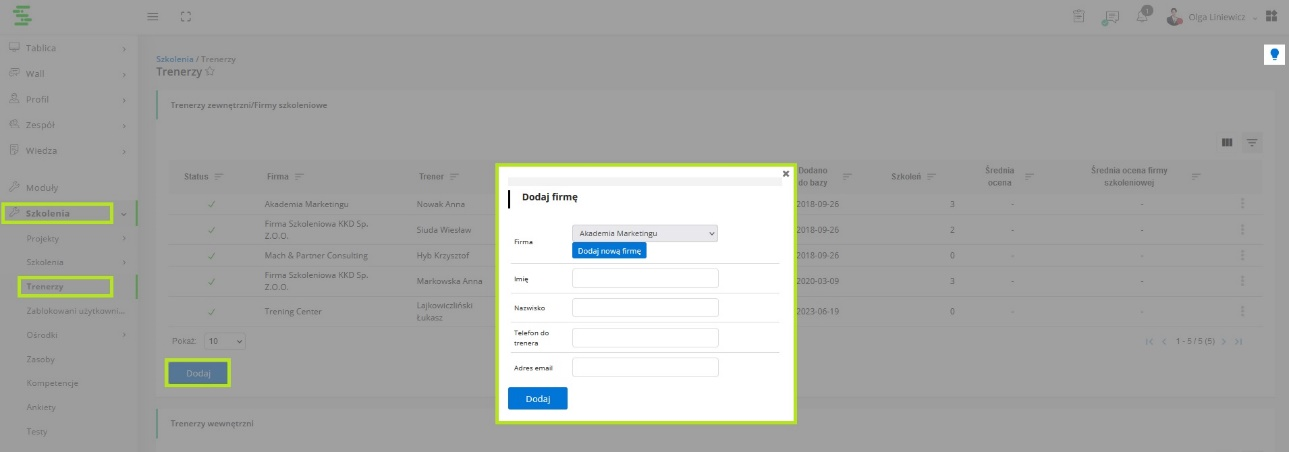The height and width of the screenshot is (452, 1289).
Task: Open the Firma dropdown in the dialog
Action: (645, 233)
